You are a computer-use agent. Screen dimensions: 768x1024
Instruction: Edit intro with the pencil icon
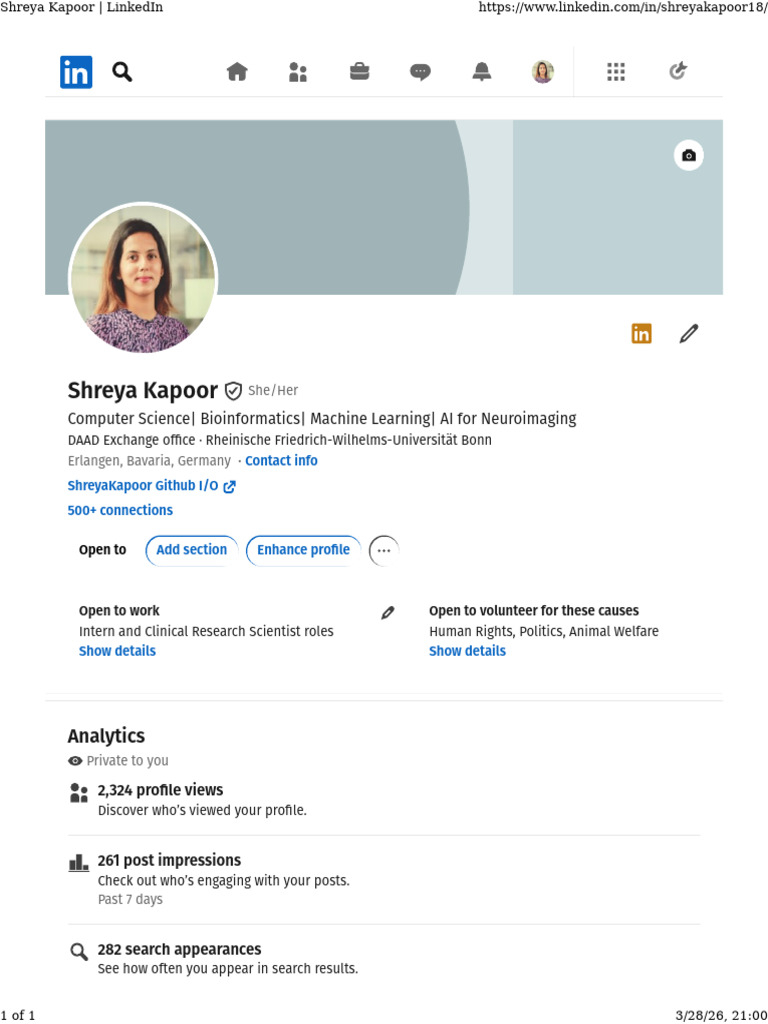coord(688,334)
